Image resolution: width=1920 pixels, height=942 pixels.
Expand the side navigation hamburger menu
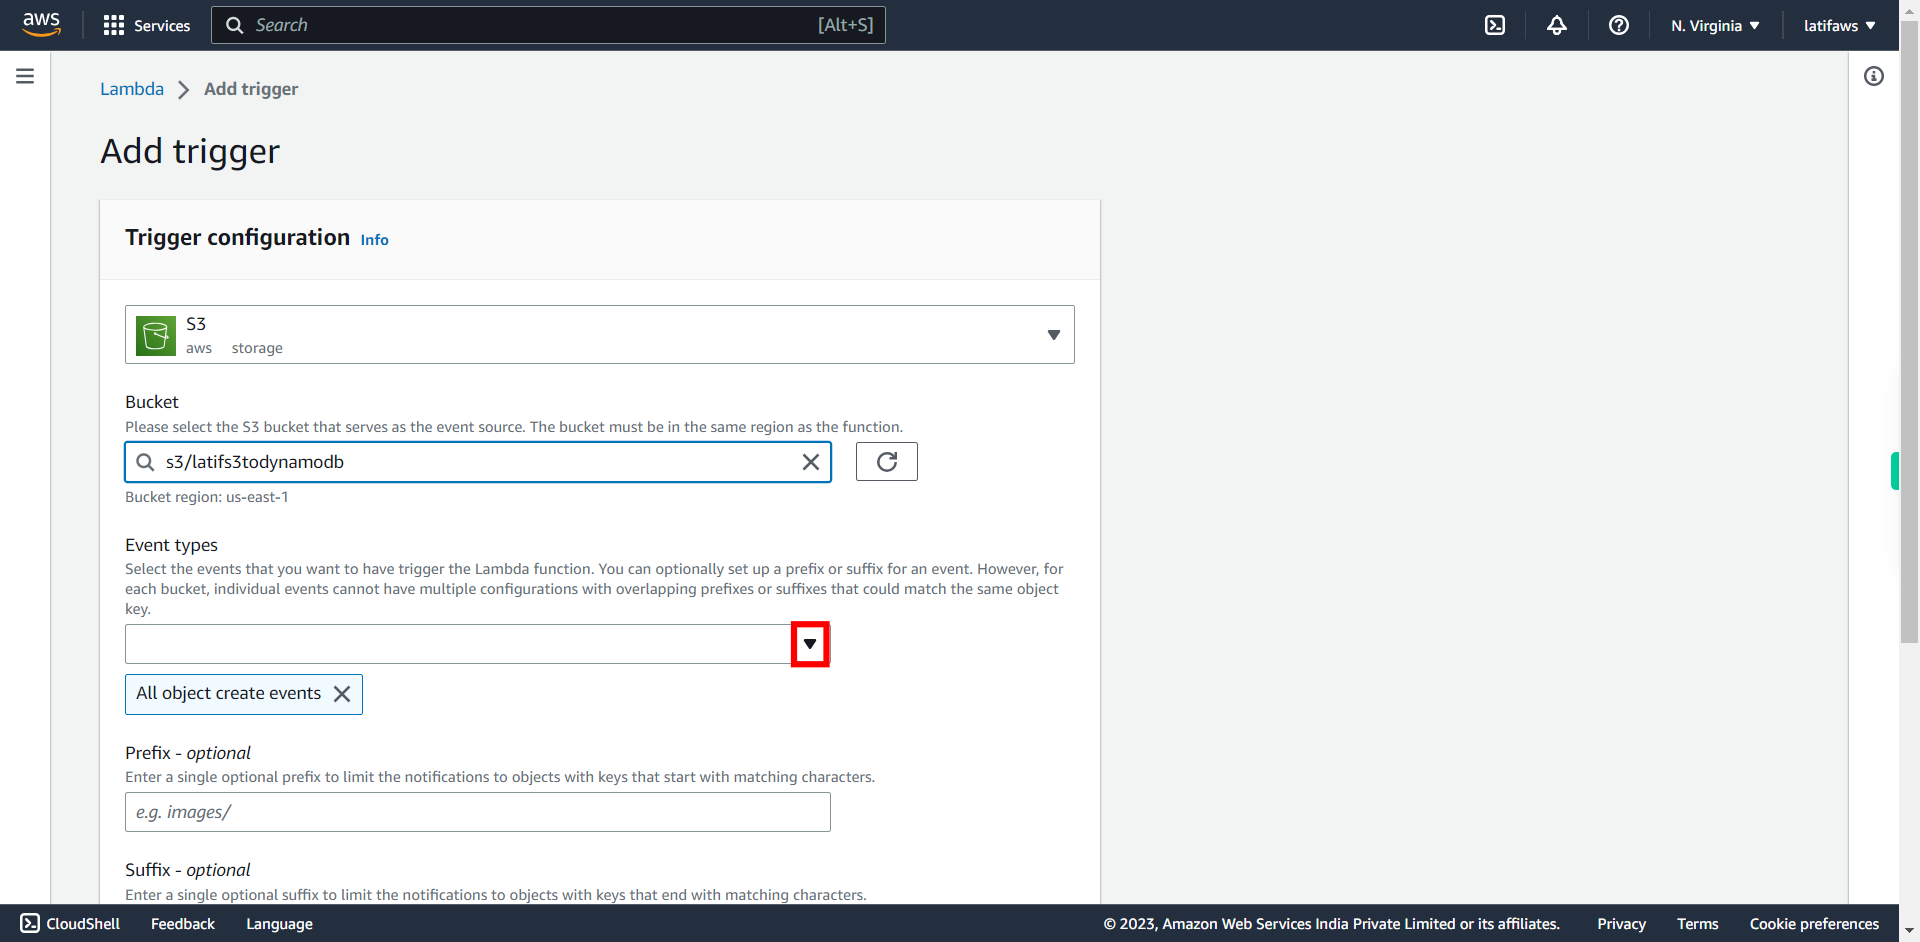pos(25,76)
